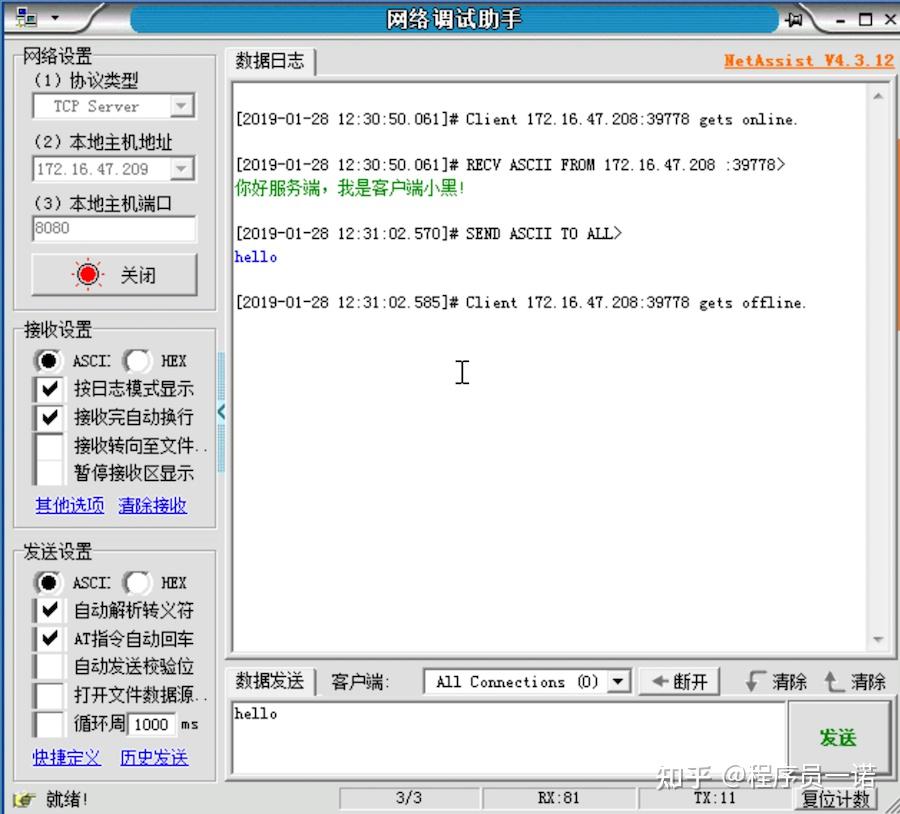The height and width of the screenshot is (814, 900).
Task: Open the All Connections client dropdown
Action: 616,681
